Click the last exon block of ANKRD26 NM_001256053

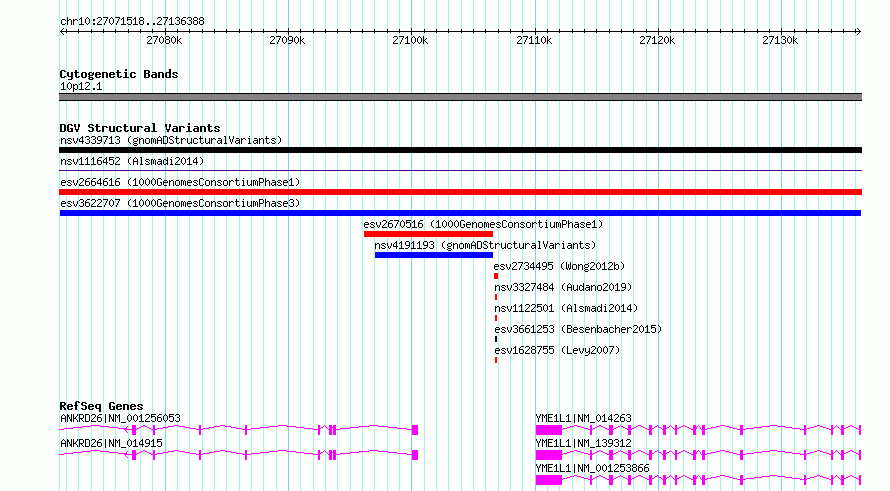click(415, 430)
